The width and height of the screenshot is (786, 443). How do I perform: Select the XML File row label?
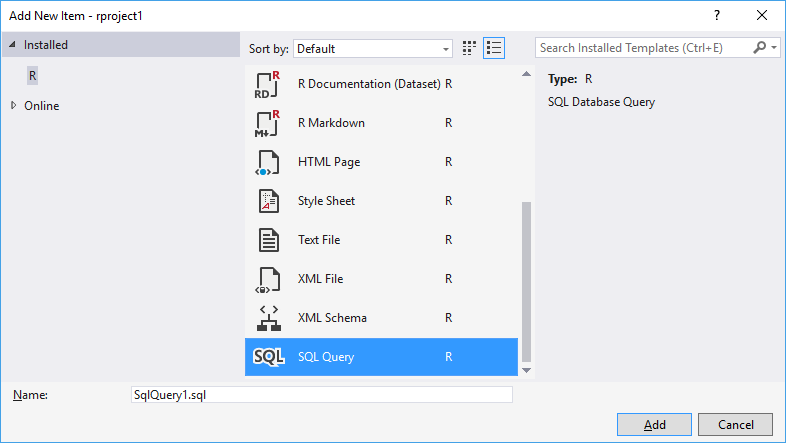(x=320, y=279)
